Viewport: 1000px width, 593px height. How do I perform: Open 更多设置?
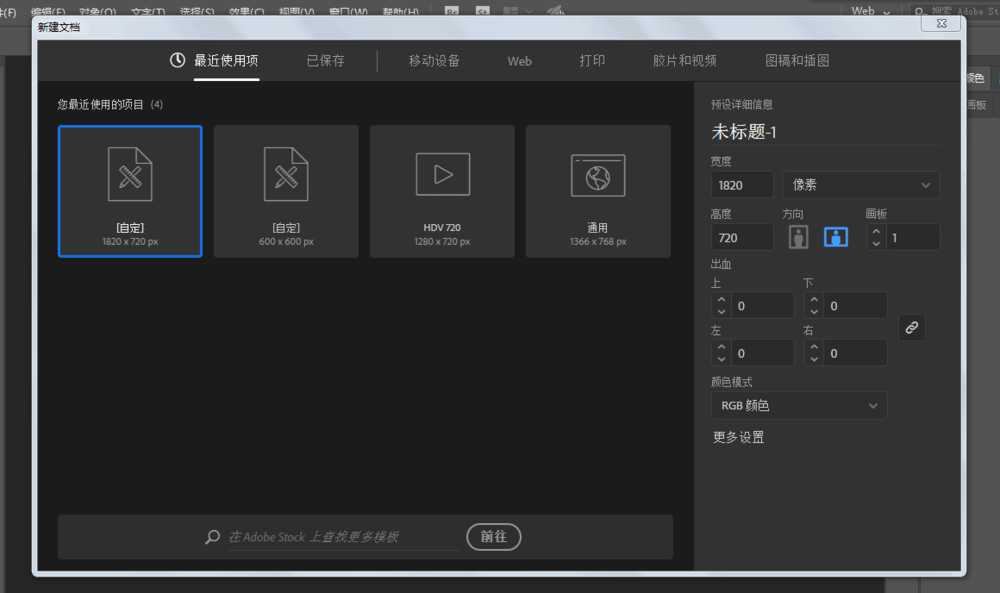pos(741,437)
